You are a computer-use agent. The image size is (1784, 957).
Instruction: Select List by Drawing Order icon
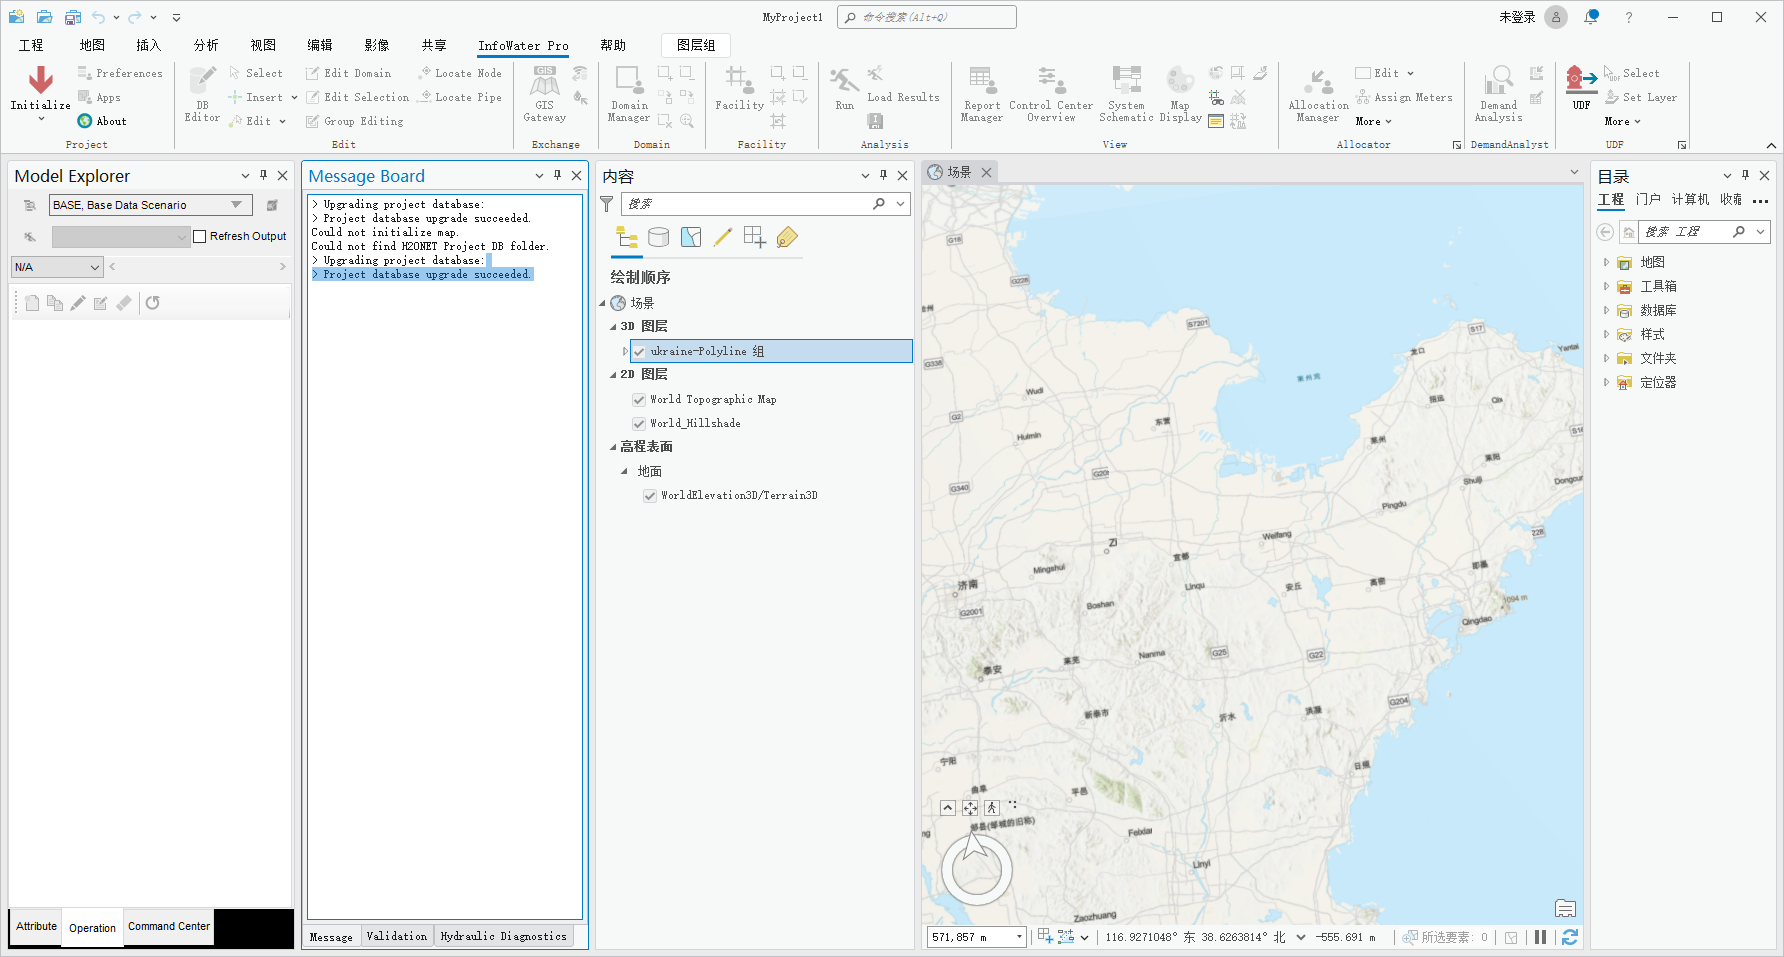627,237
